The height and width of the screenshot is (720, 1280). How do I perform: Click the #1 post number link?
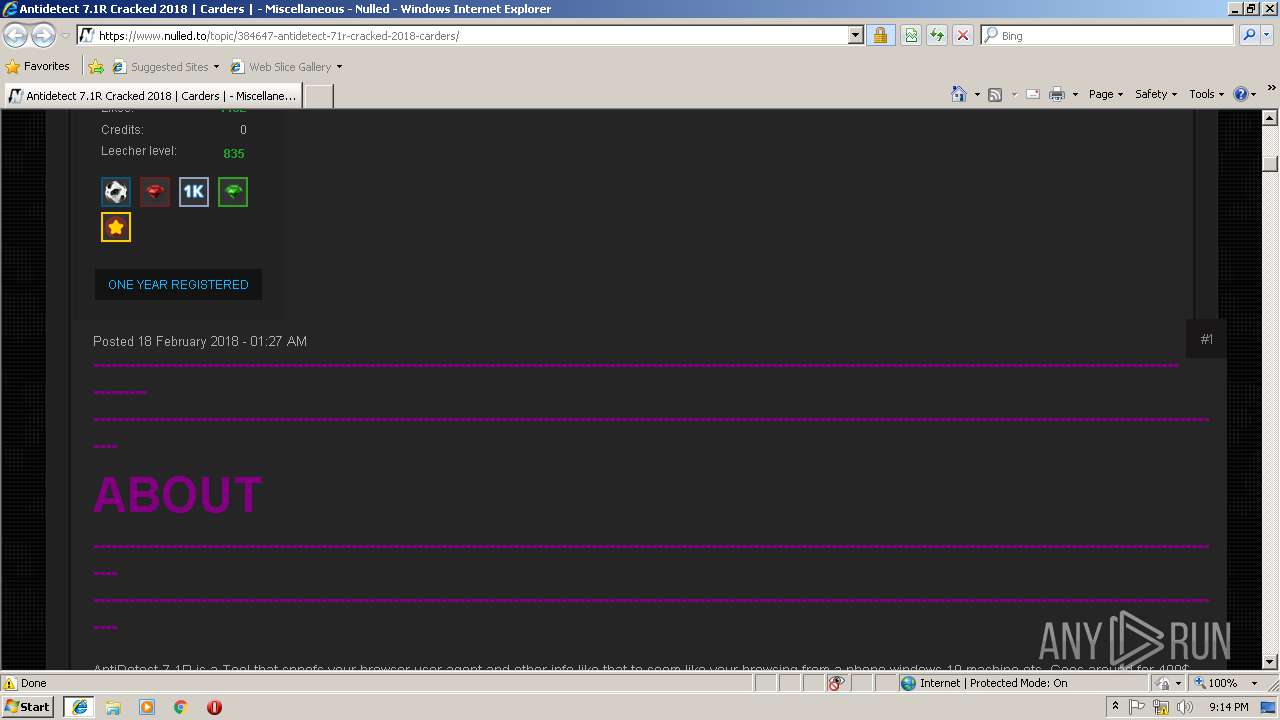tap(1207, 339)
